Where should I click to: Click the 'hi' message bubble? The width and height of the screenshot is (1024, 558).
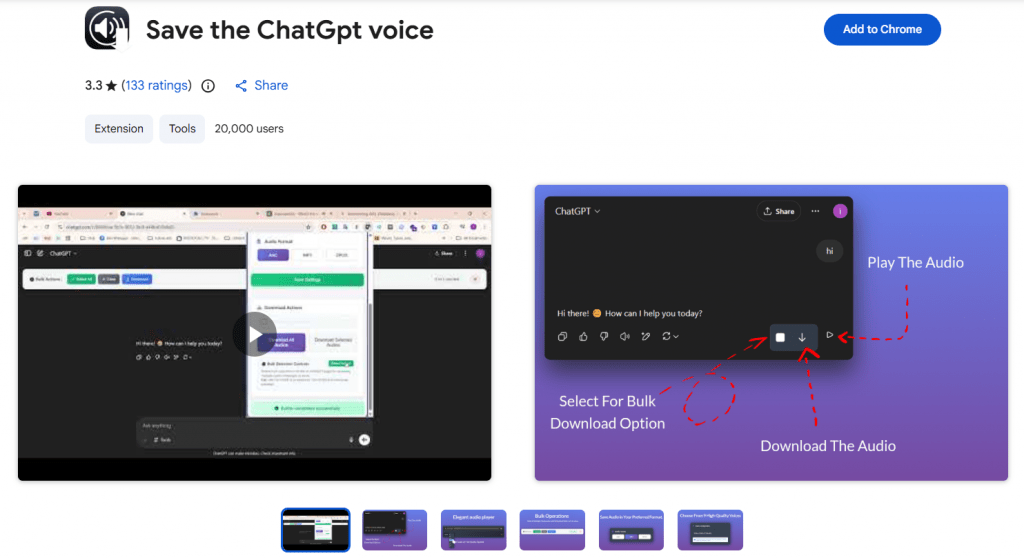point(829,251)
